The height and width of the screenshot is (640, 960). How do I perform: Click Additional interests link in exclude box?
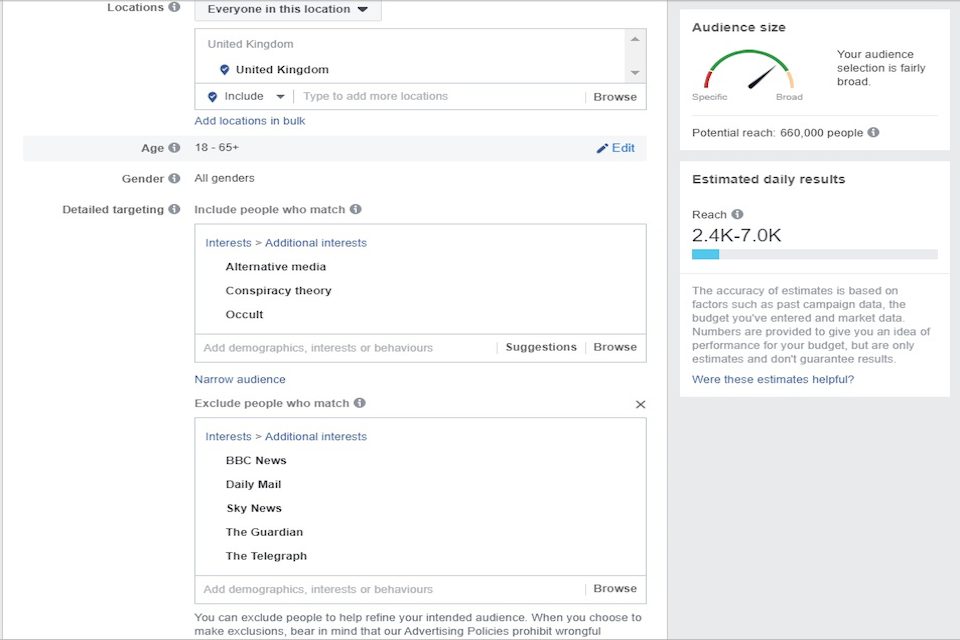(x=316, y=436)
